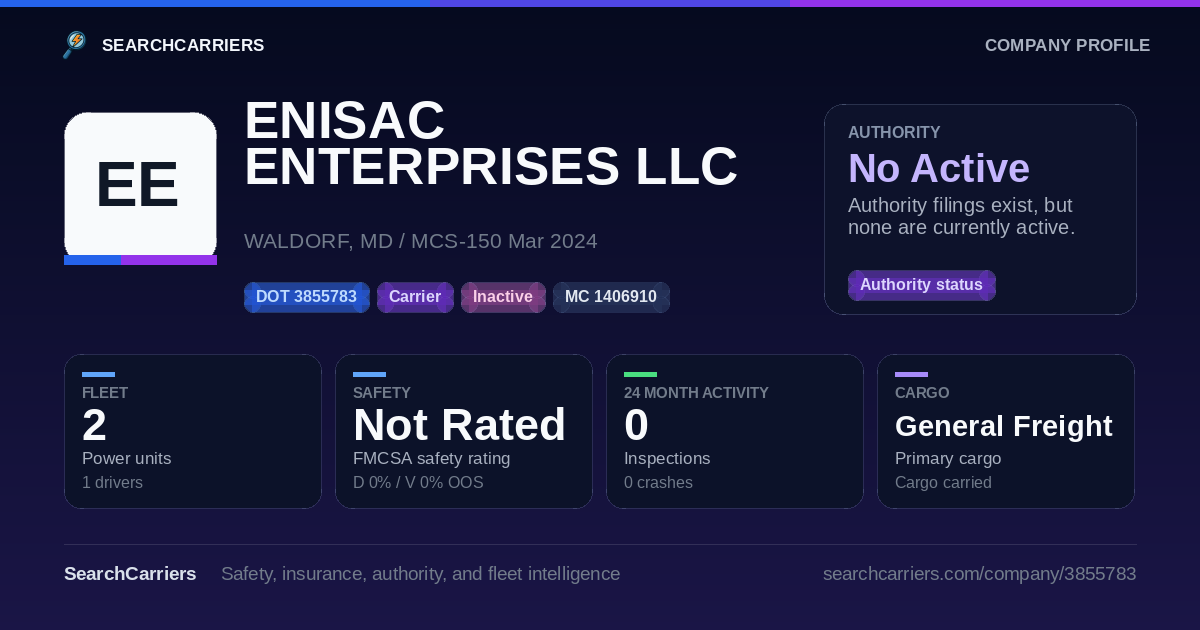Click the Not Rated safety value
Screen dimensions: 1200x630
coord(459,426)
